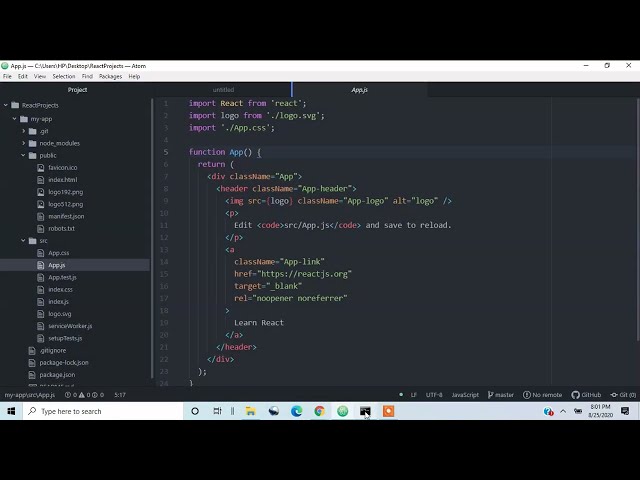Open App.css file

pos(58,253)
